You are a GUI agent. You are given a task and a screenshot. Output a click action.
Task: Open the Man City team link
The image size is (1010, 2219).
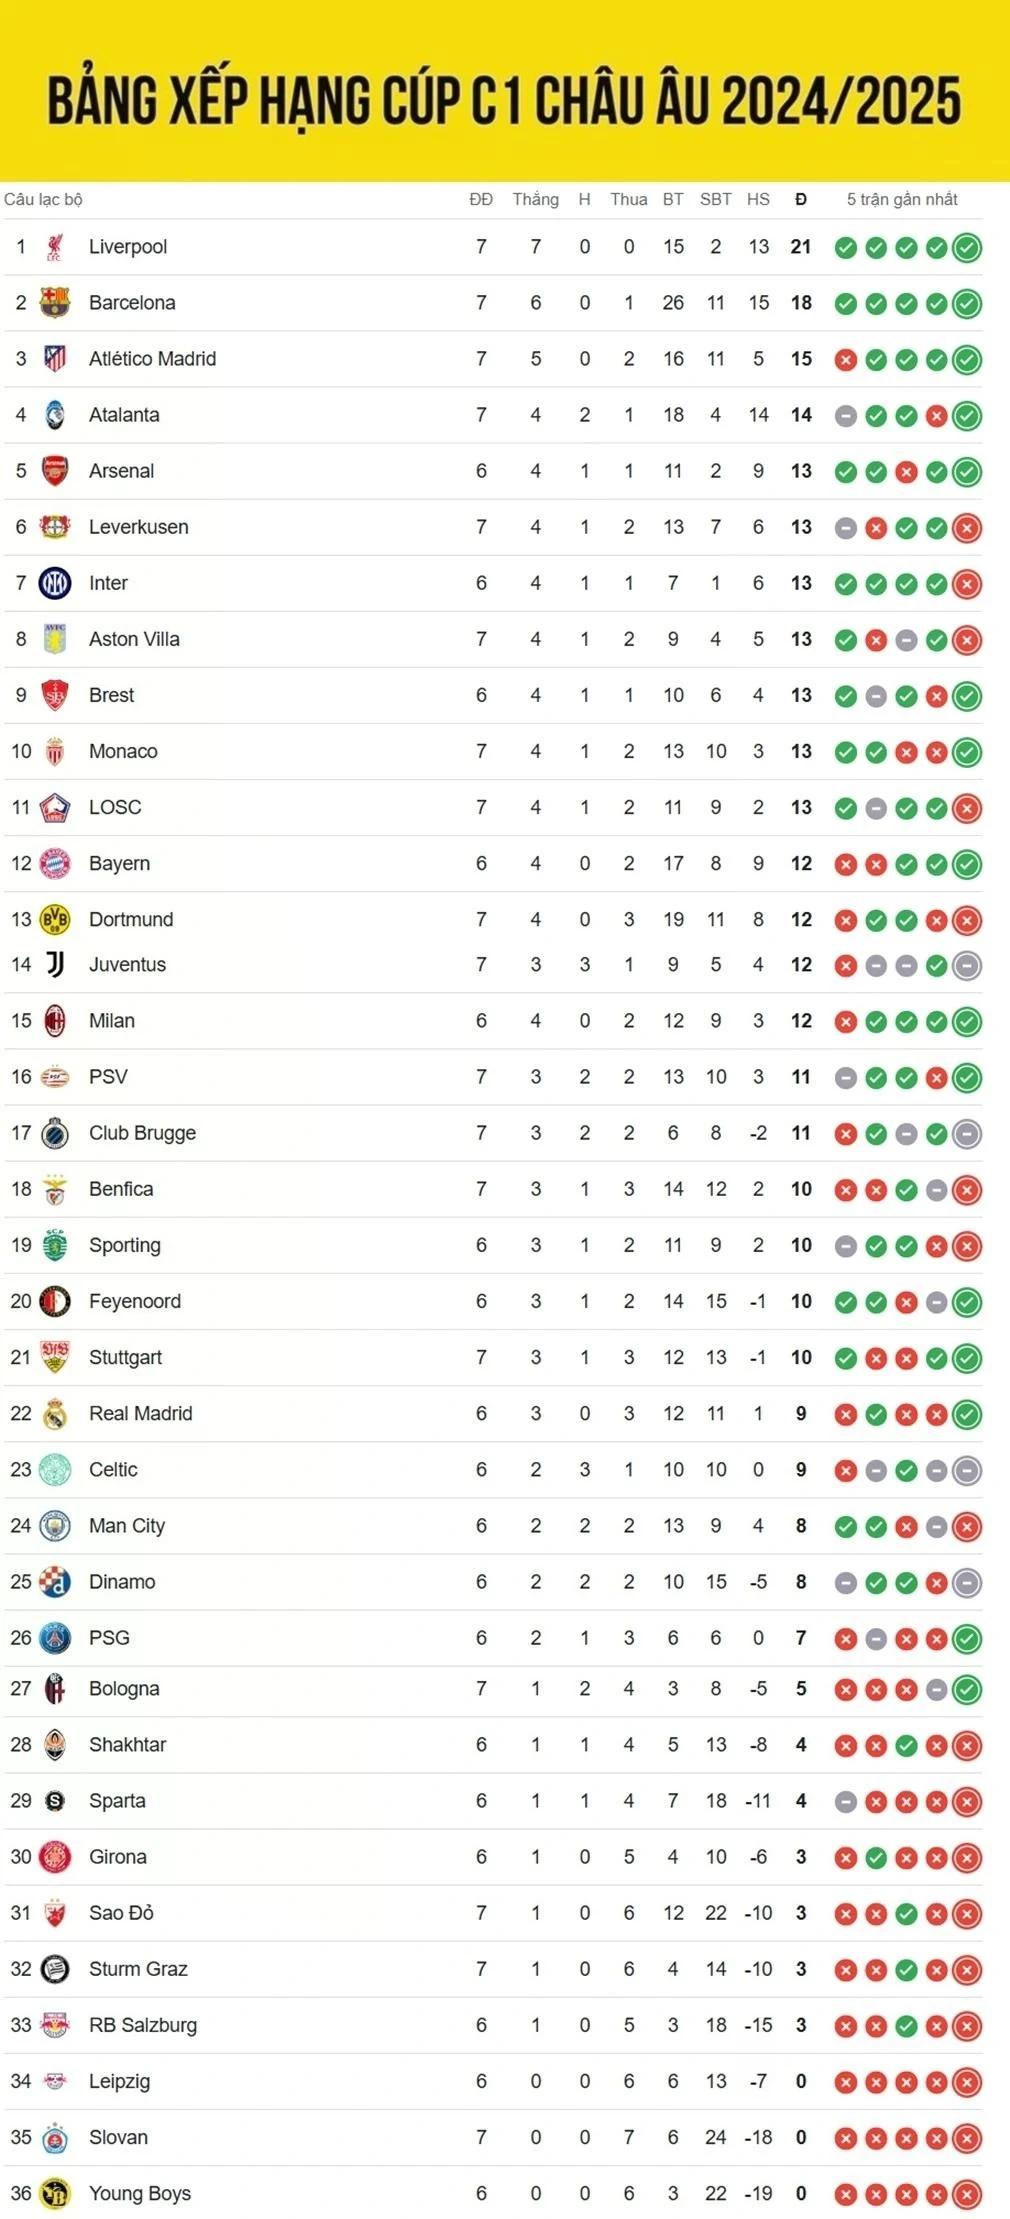click(x=127, y=1526)
